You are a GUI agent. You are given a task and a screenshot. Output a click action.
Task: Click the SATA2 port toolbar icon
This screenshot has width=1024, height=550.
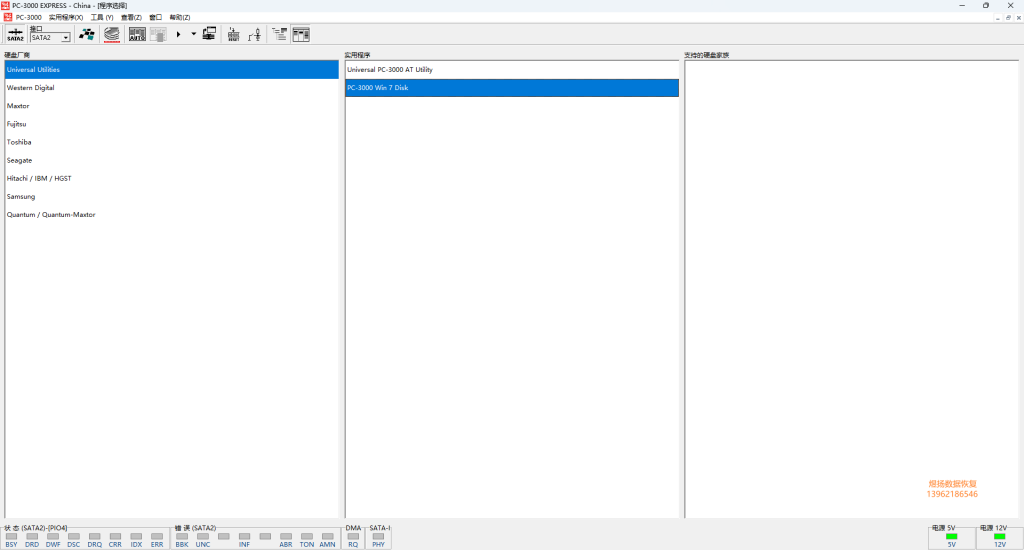click(16, 35)
